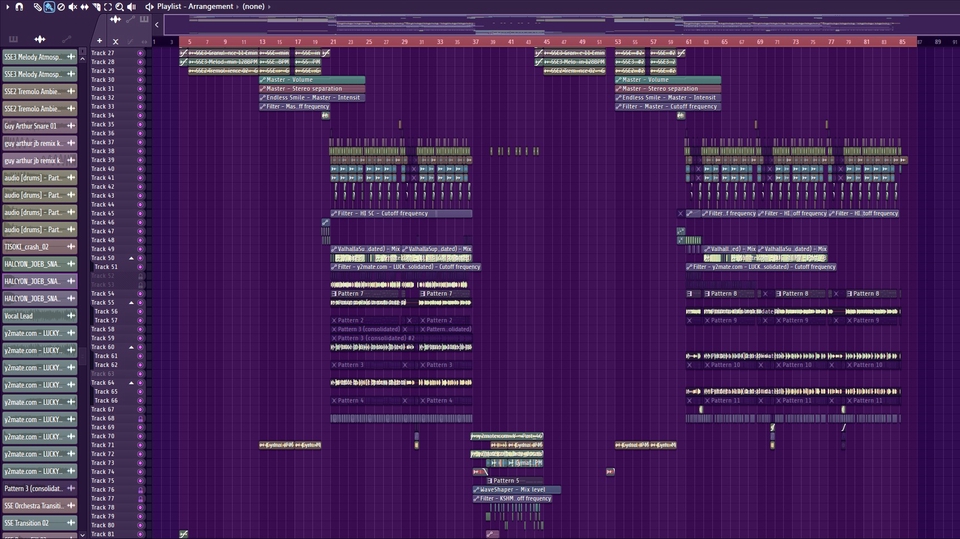The width and height of the screenshot is (960, 539).
Task: Jump to bar 21 on timeline
Action: point(333,42)
